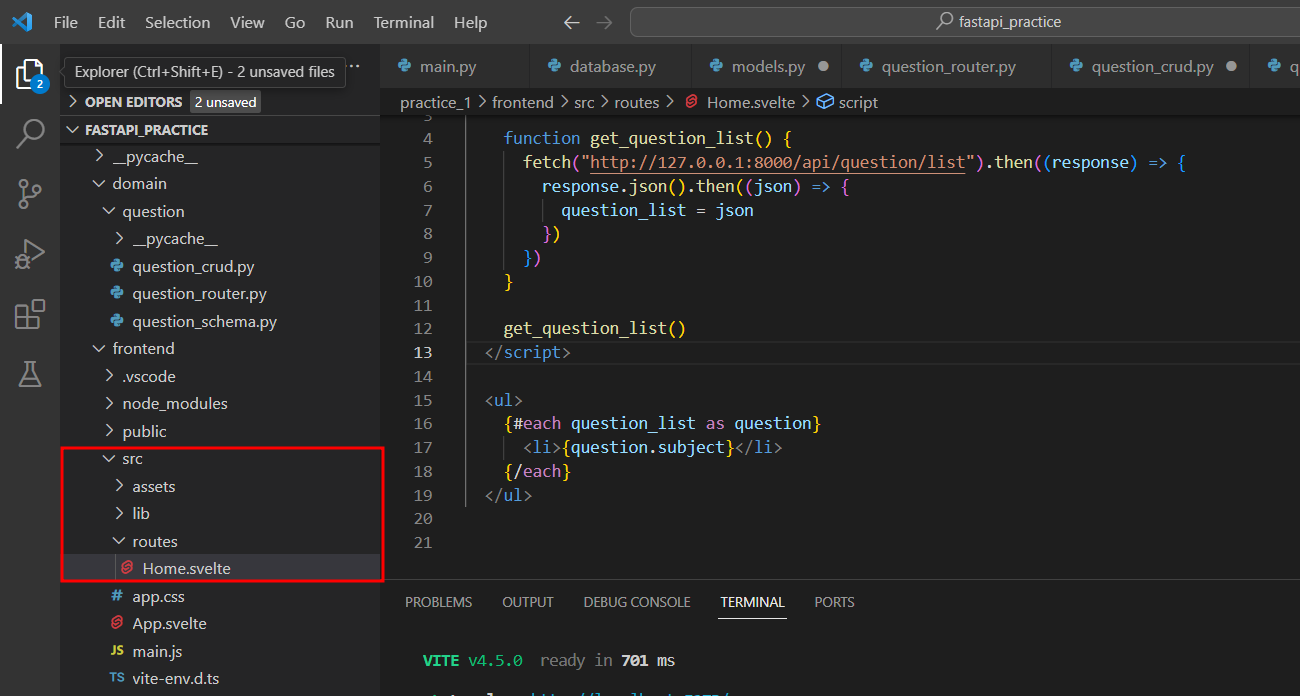This screenshot has height=696, width=1300.
Task: Switch to the PROBLEMS panel tab
Action: pyautogui.click(x=438, y=602)
